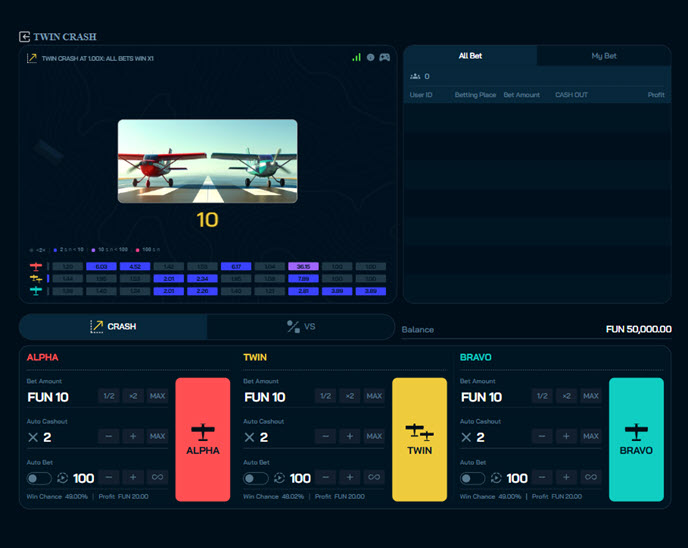Screen dimensions: 688x548
Task: Set infinite auto bet rounds for Bravo
Action: [590, 478]
